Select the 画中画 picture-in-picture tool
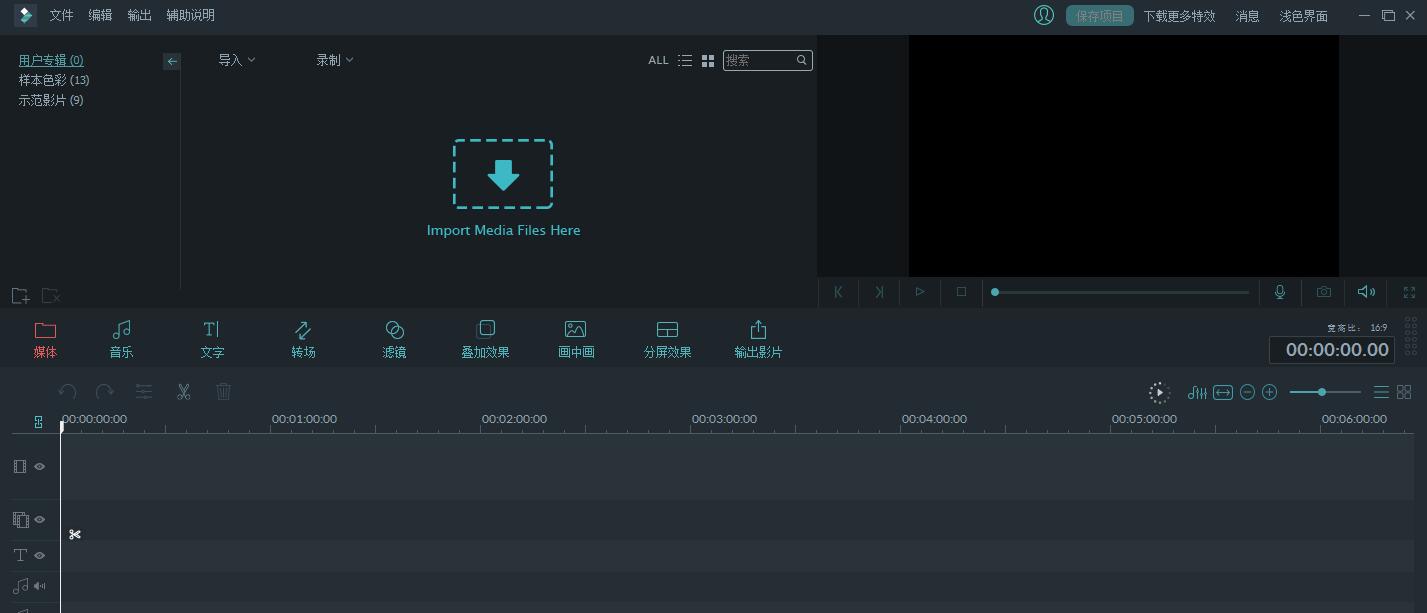 click(x=576, y=338)
